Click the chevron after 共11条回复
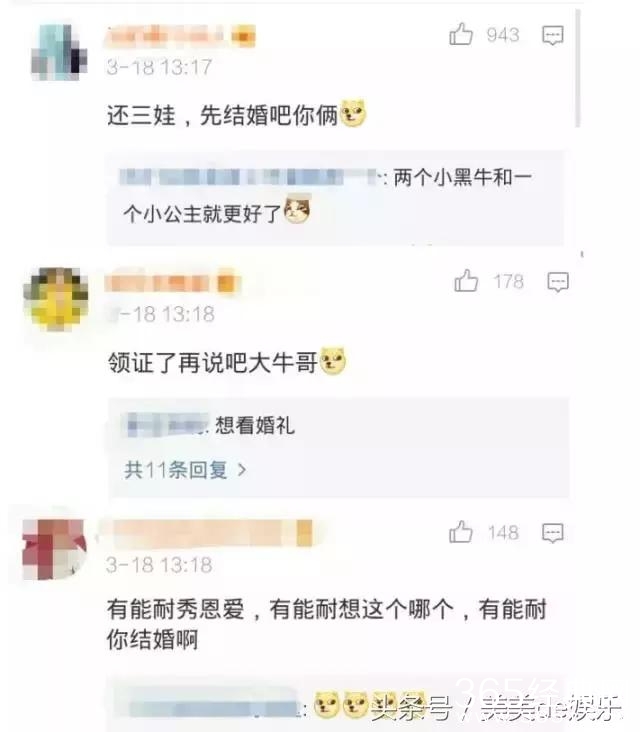This screenshot has height=732, width=640. click(241, 470)
